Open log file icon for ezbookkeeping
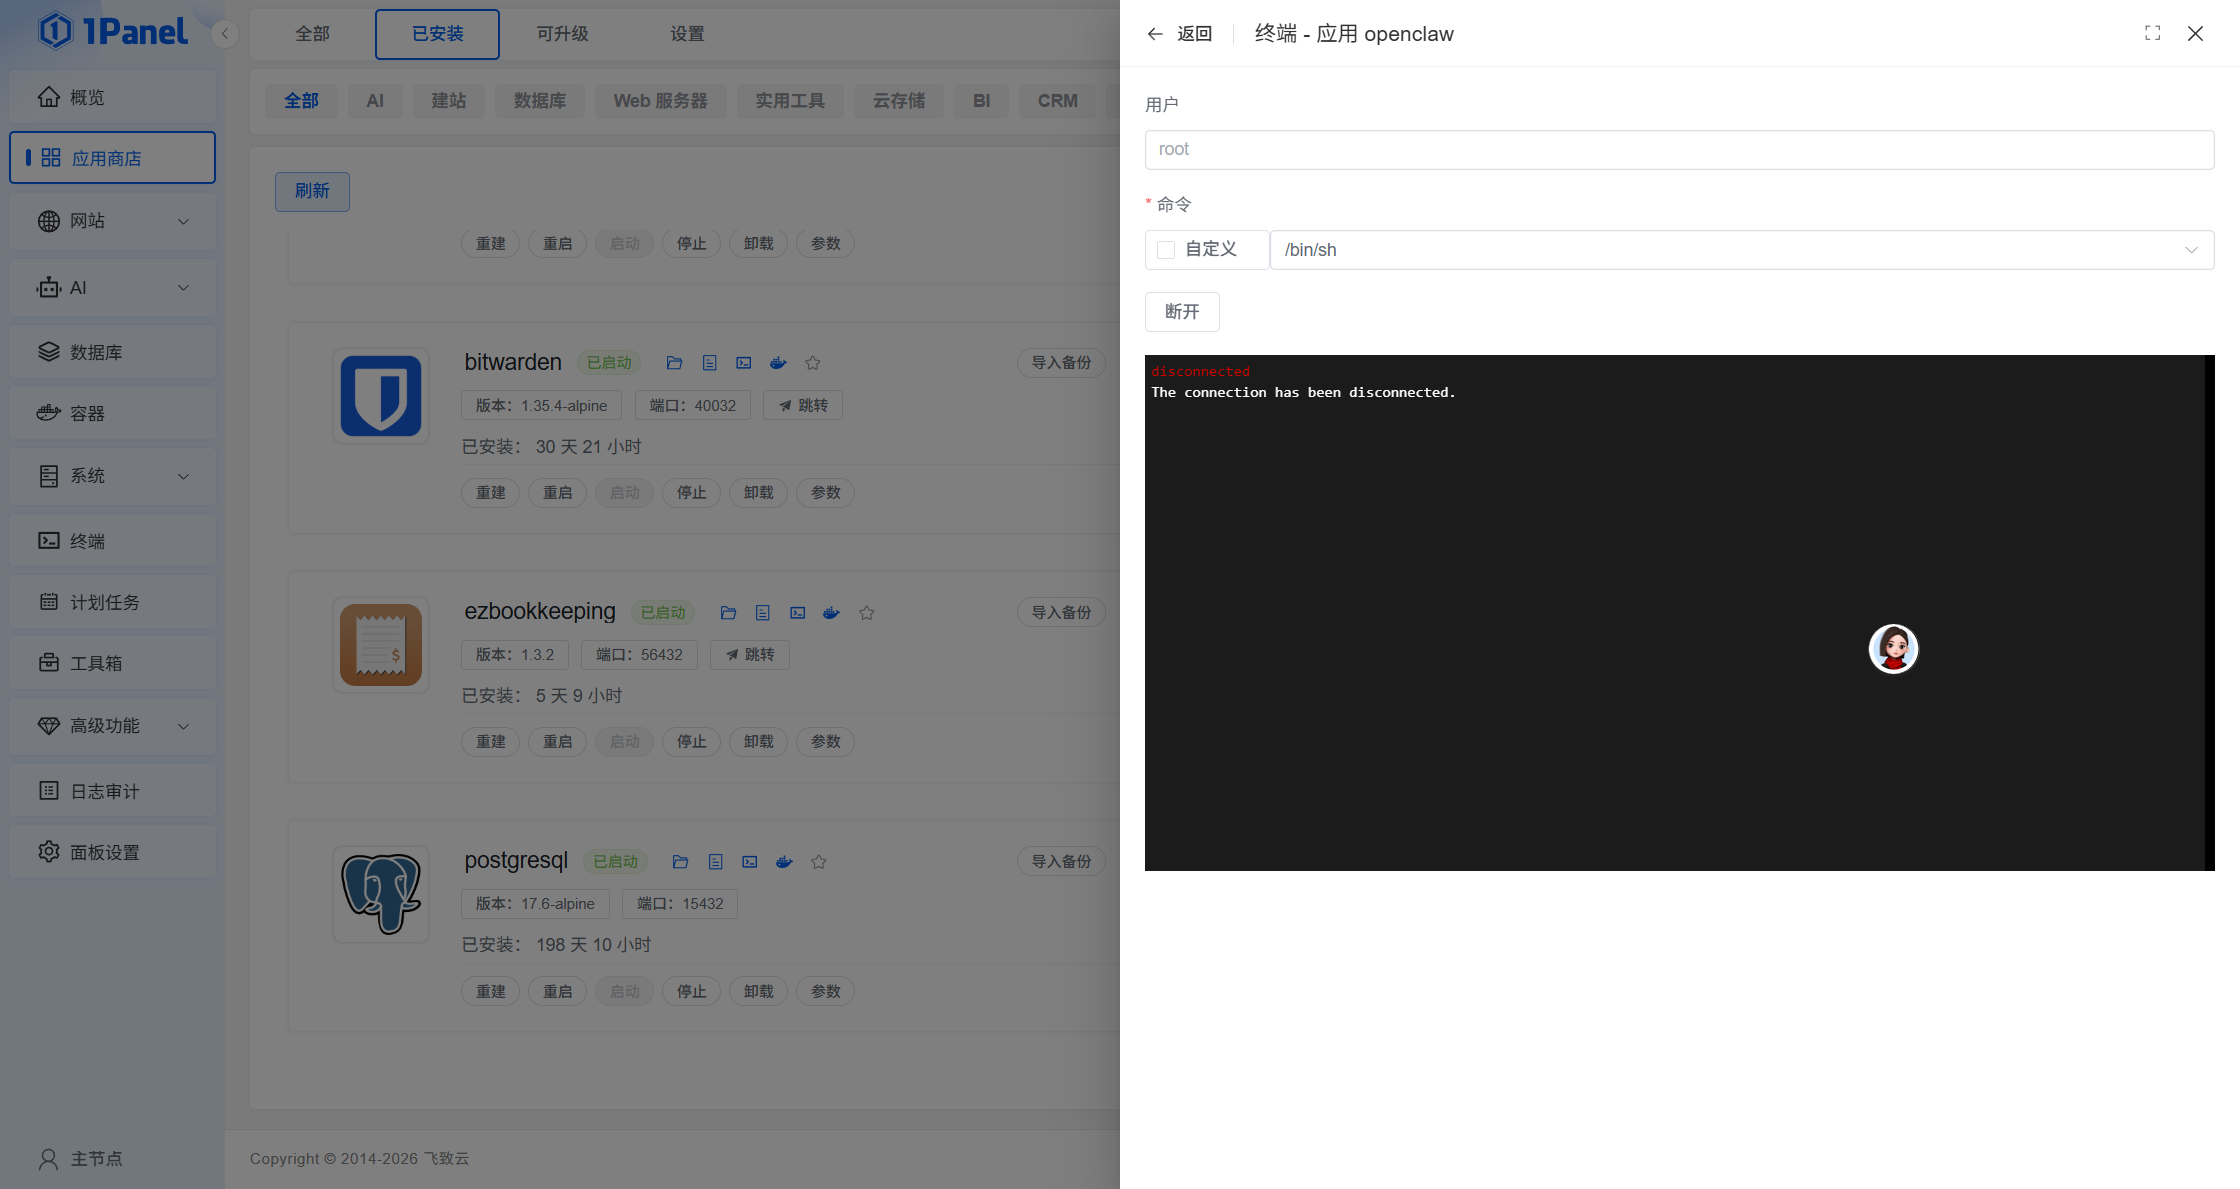The image size is (2240, 1189). pos(763,613)
